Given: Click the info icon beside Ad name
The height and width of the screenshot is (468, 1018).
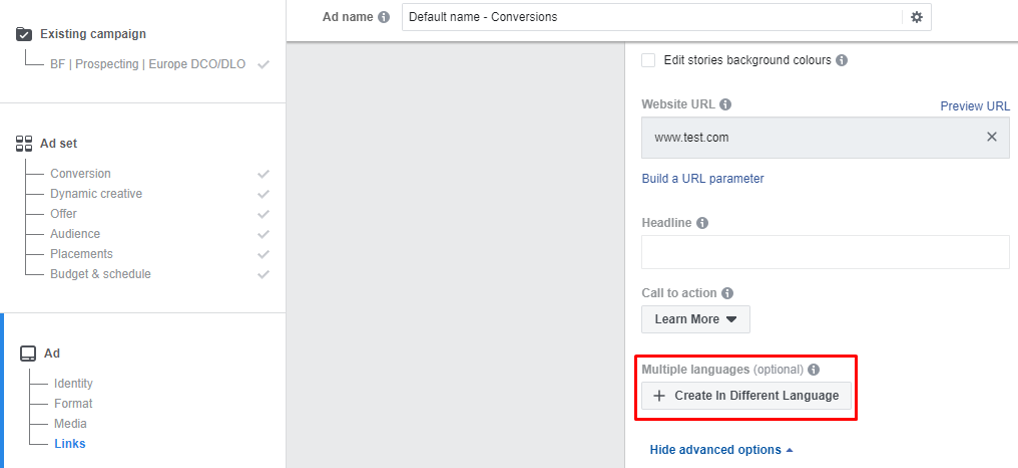Looking at the screenshot, I should [x=384, y=17].
